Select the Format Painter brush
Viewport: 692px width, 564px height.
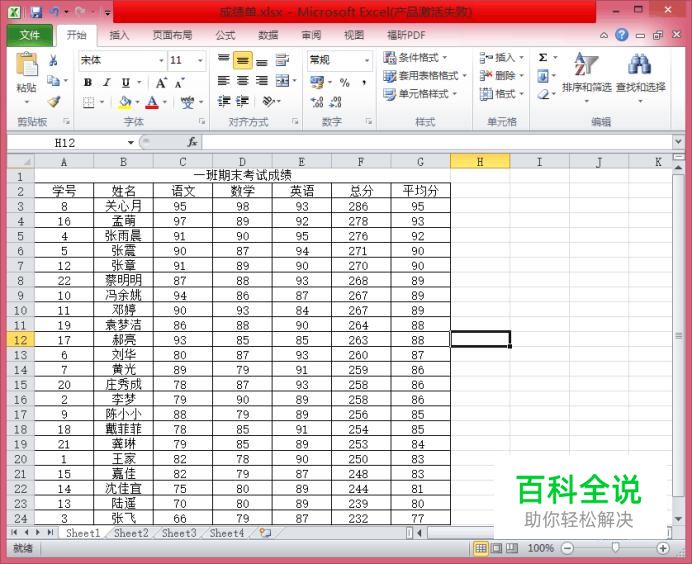[54, 102]
